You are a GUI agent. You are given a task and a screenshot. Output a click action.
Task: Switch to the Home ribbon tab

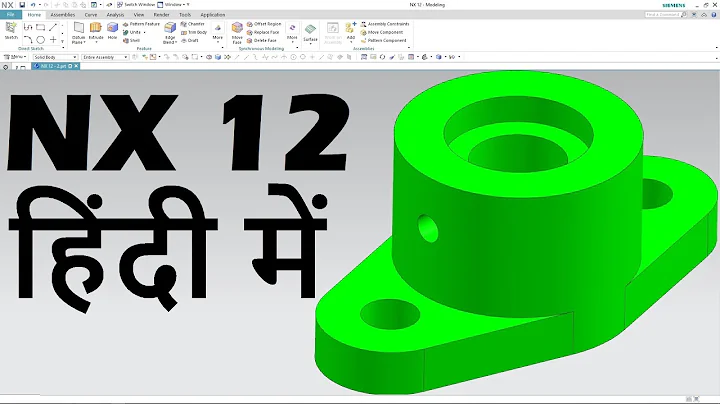point(34,15)
